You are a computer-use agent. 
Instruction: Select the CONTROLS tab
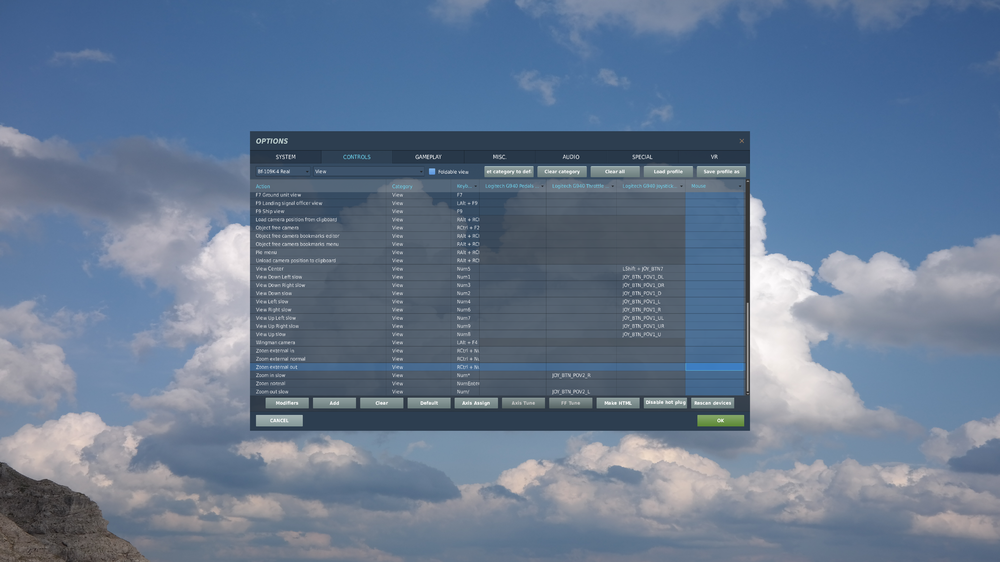click(357, 157)
